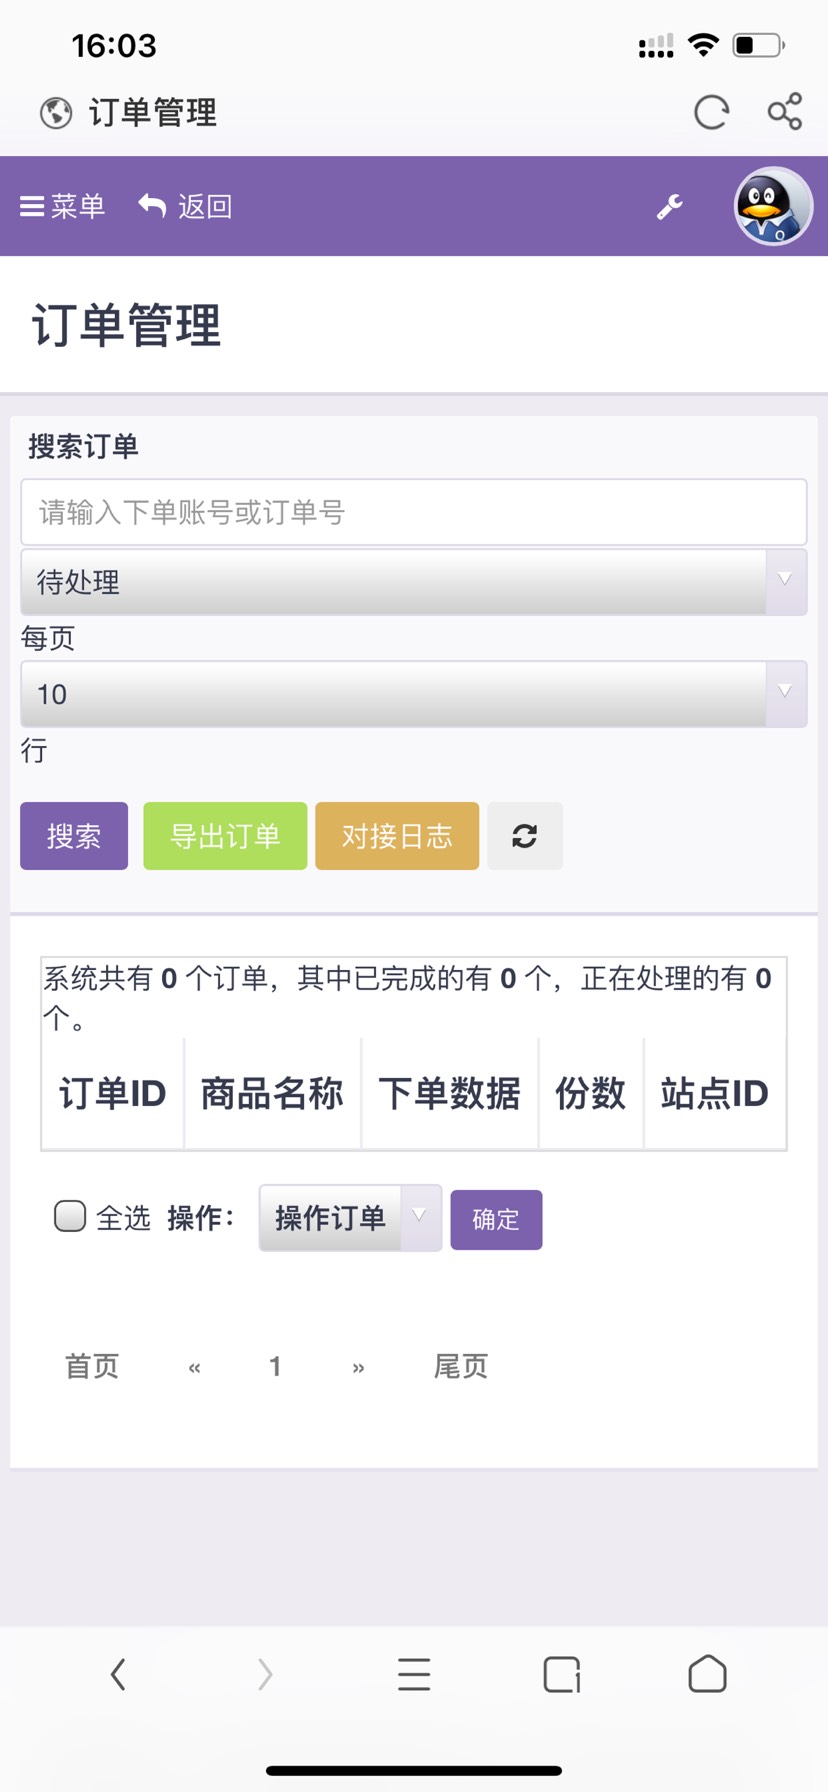Open the rows-per-page dropdown showing 10

click(414, 694)
